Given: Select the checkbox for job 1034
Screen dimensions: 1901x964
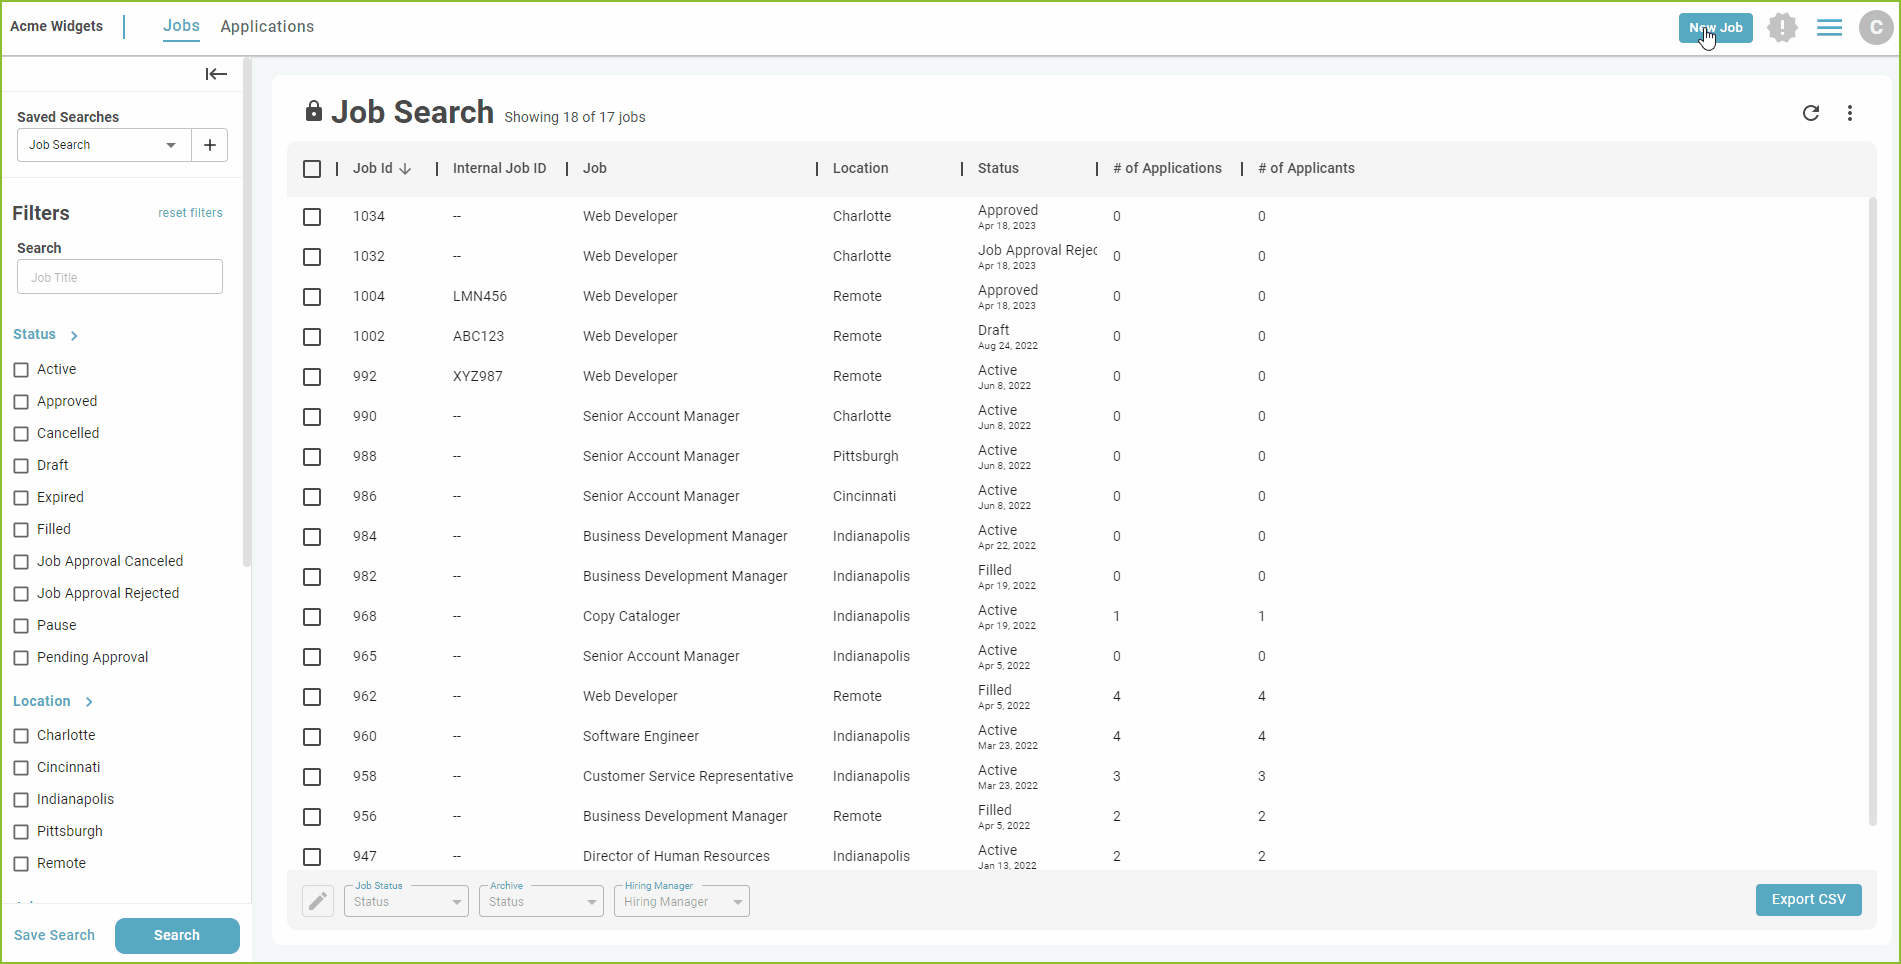Looking at the screenshot, I should [x=312, y=217].
